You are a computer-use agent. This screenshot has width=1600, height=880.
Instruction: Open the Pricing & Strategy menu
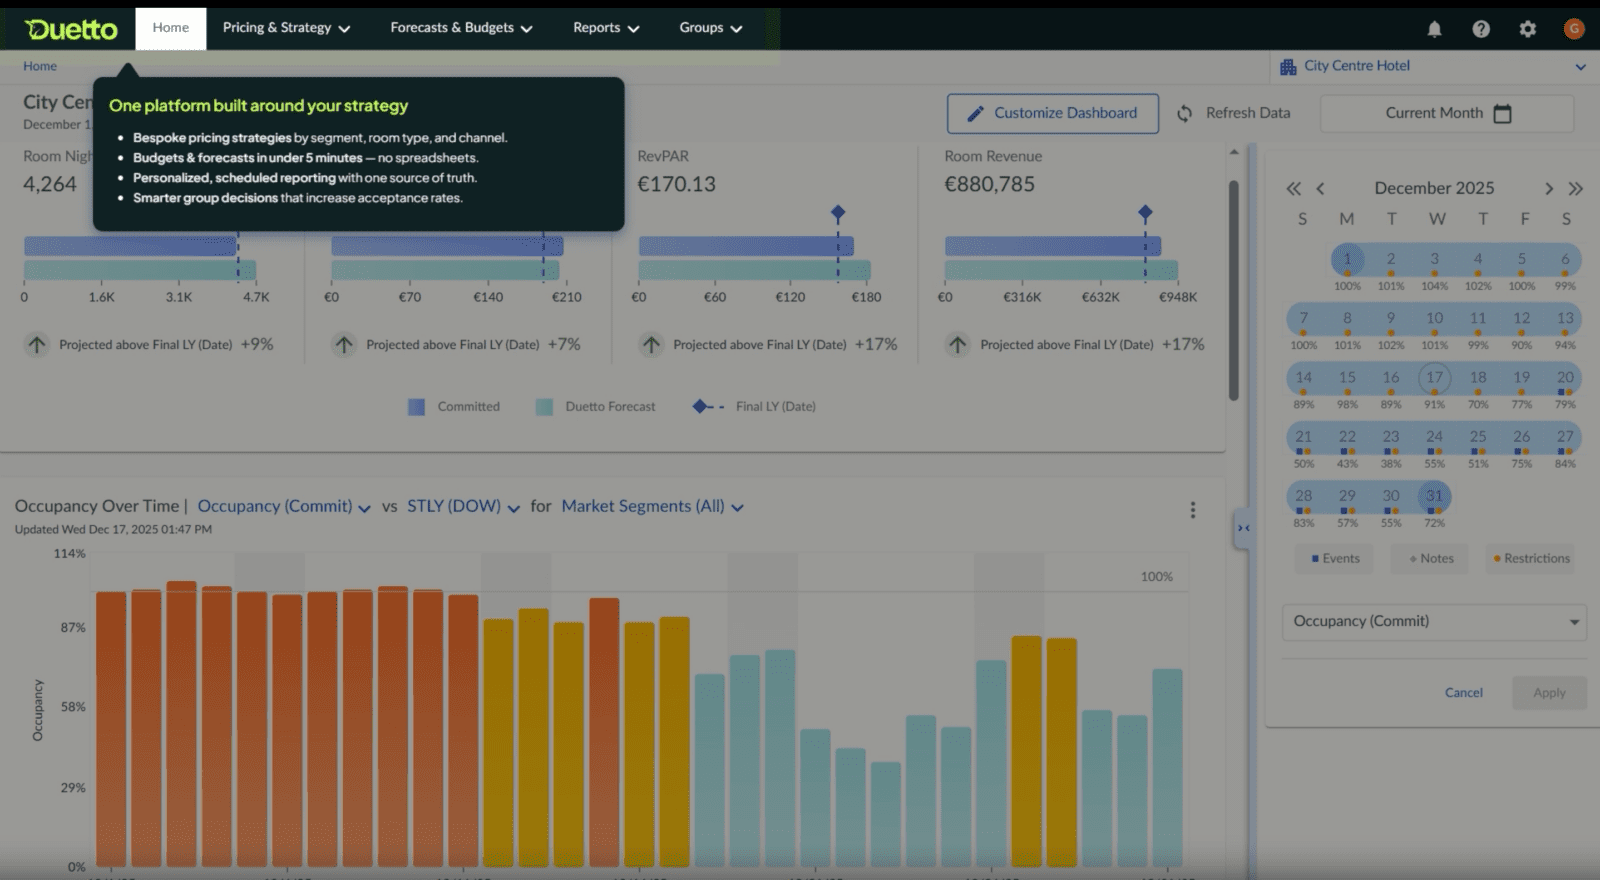point(286,28)
